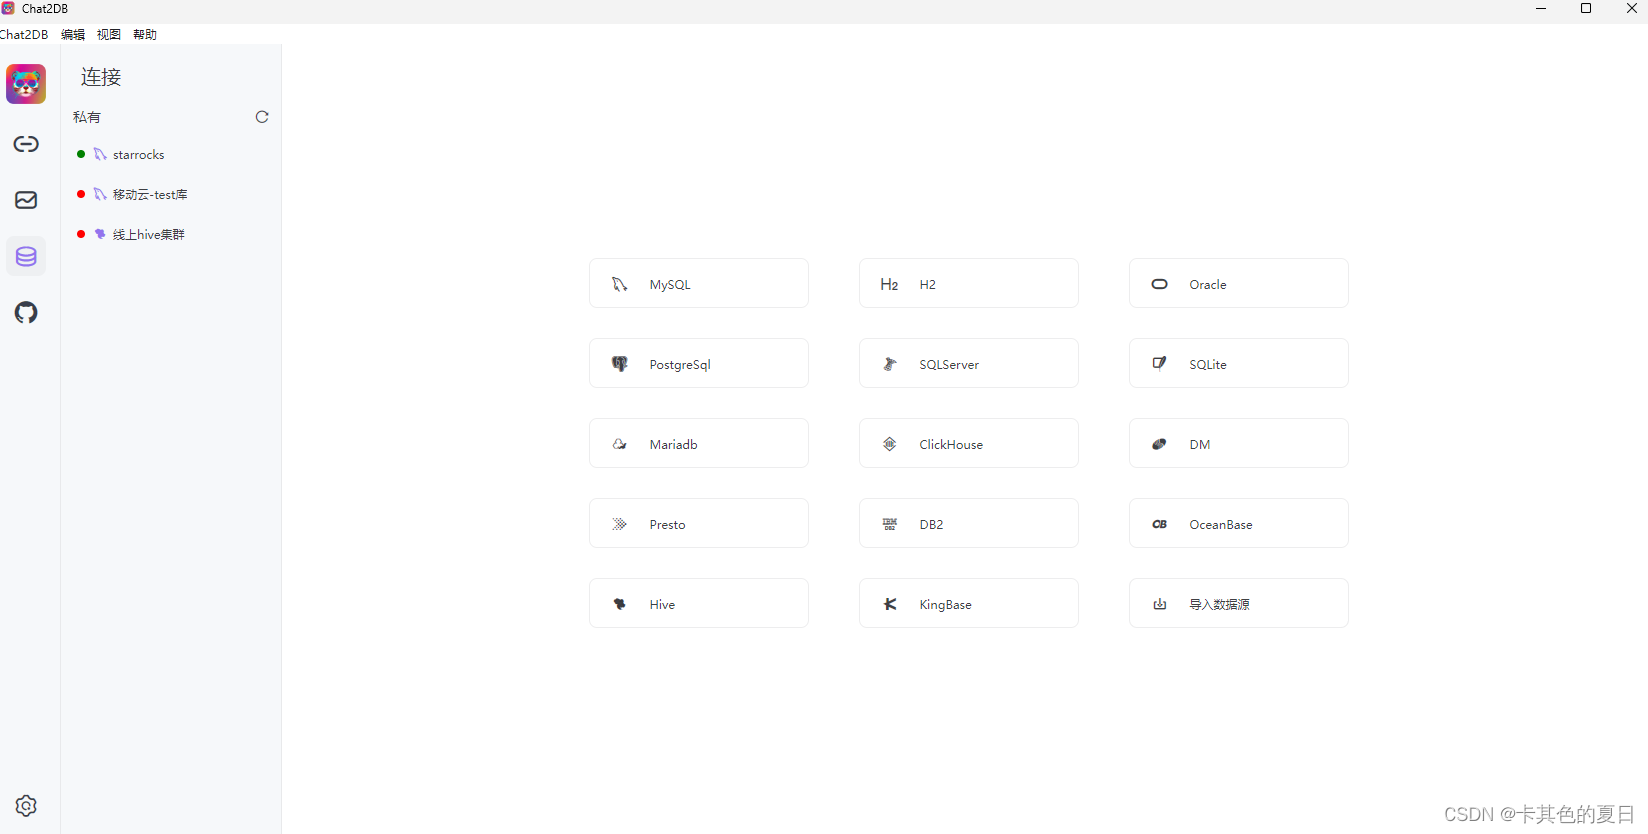Create a new Hive connection
This screenshot has height=834, width=1648.
coord(699,603)
